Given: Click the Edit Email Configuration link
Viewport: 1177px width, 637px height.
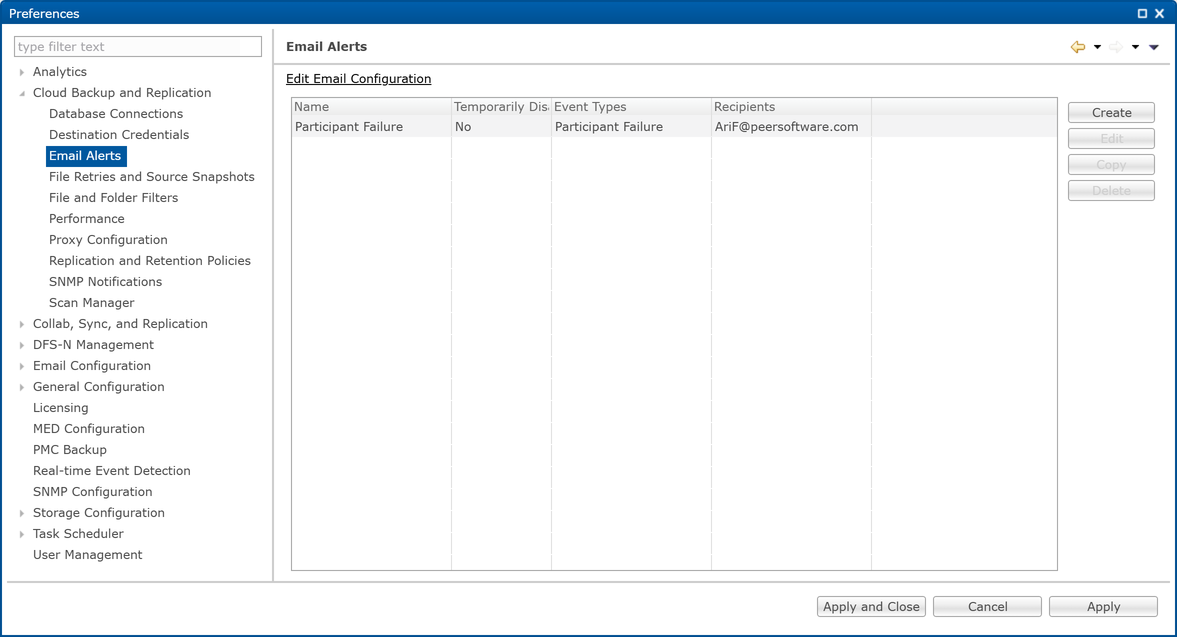Looking at the screenshot, I should [x=359, y=79].
